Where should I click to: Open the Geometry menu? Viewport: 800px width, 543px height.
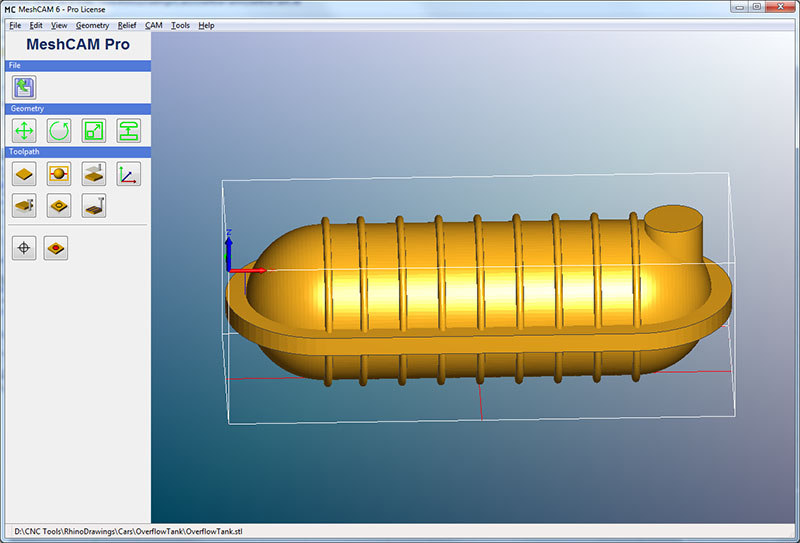tap(92, 25)
